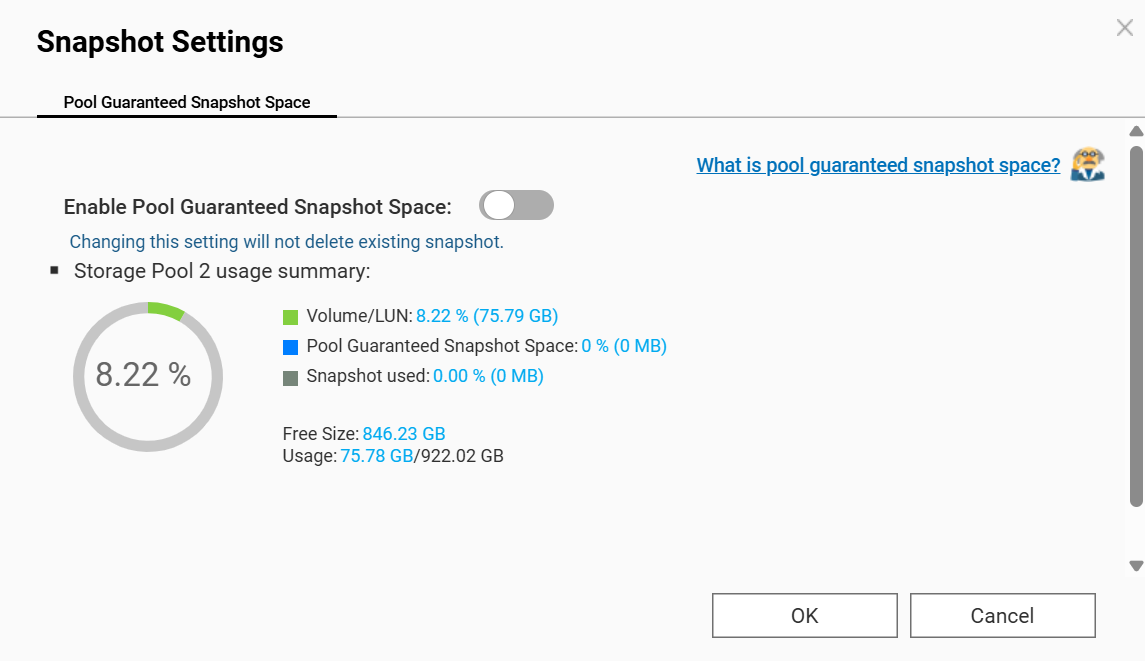Enable Pool Guaranteed Snapshot Space toggle
The width and height of the screenshot is (1145, 661).
[516, 206]
